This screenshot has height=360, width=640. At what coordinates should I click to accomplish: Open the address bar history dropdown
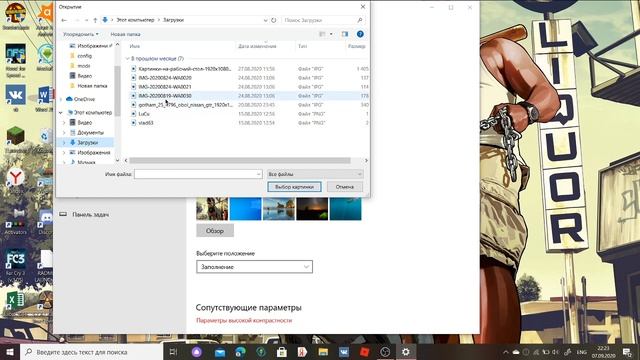(x=265, y=20)
